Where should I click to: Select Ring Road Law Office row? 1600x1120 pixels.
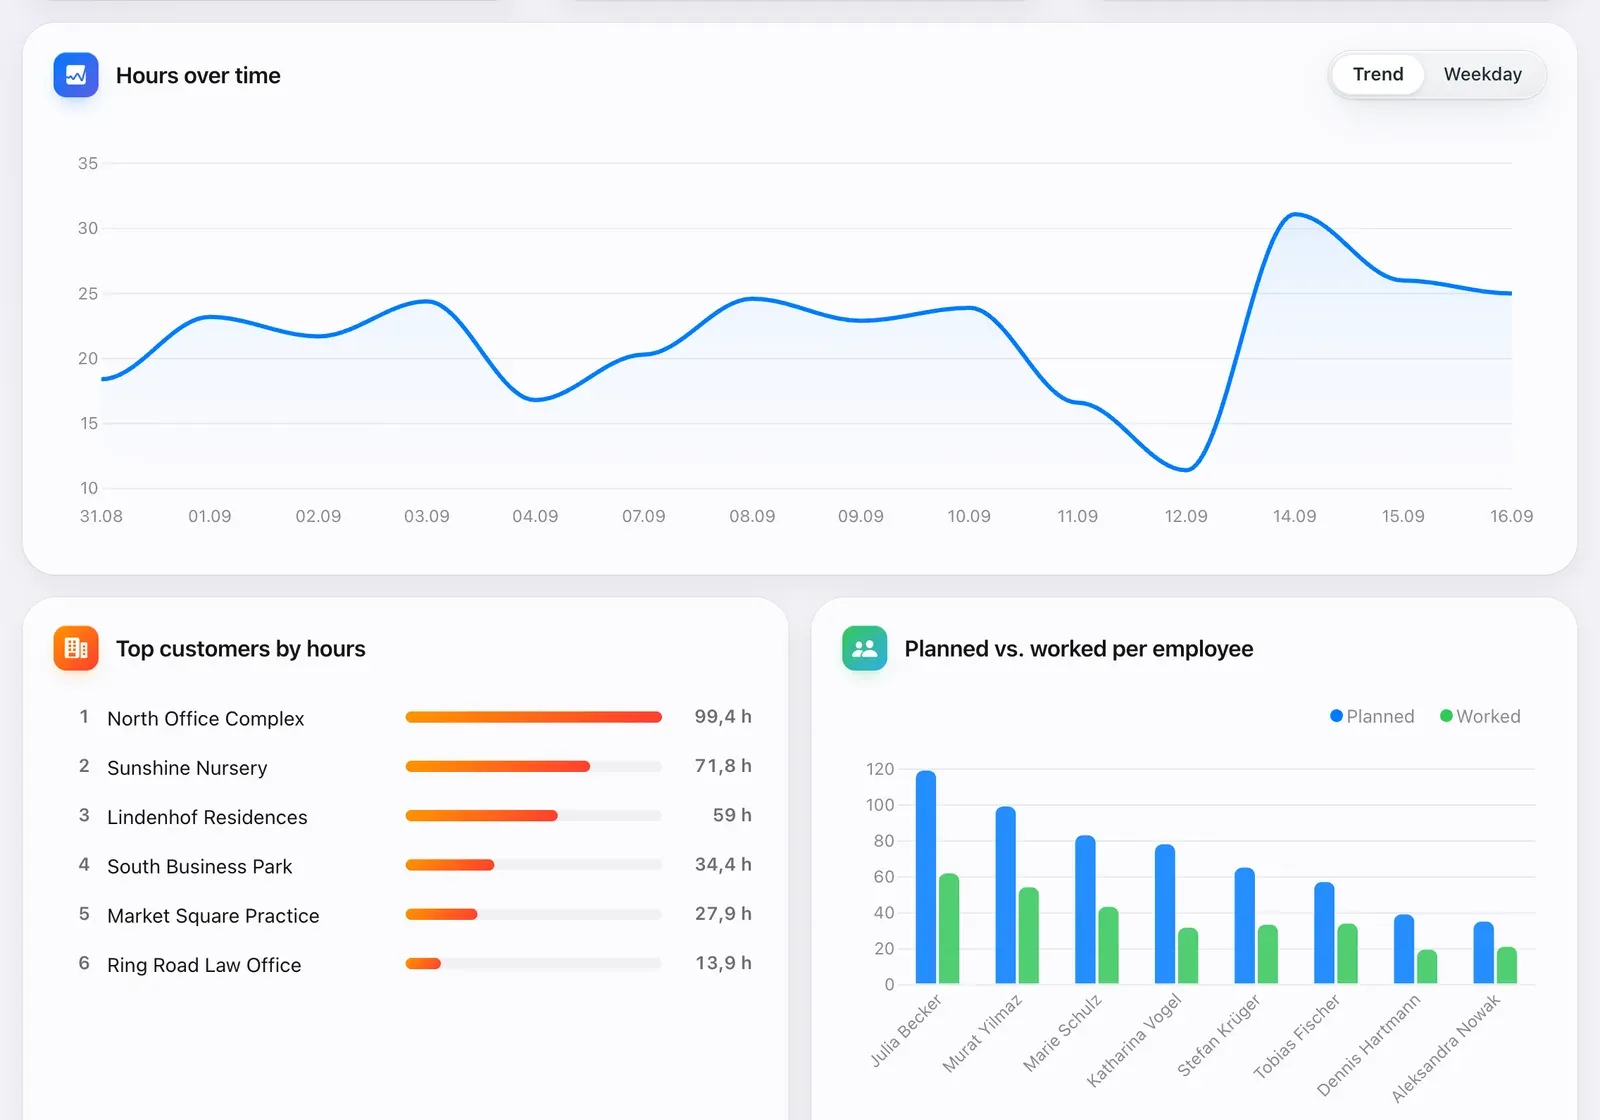point(415,963)
